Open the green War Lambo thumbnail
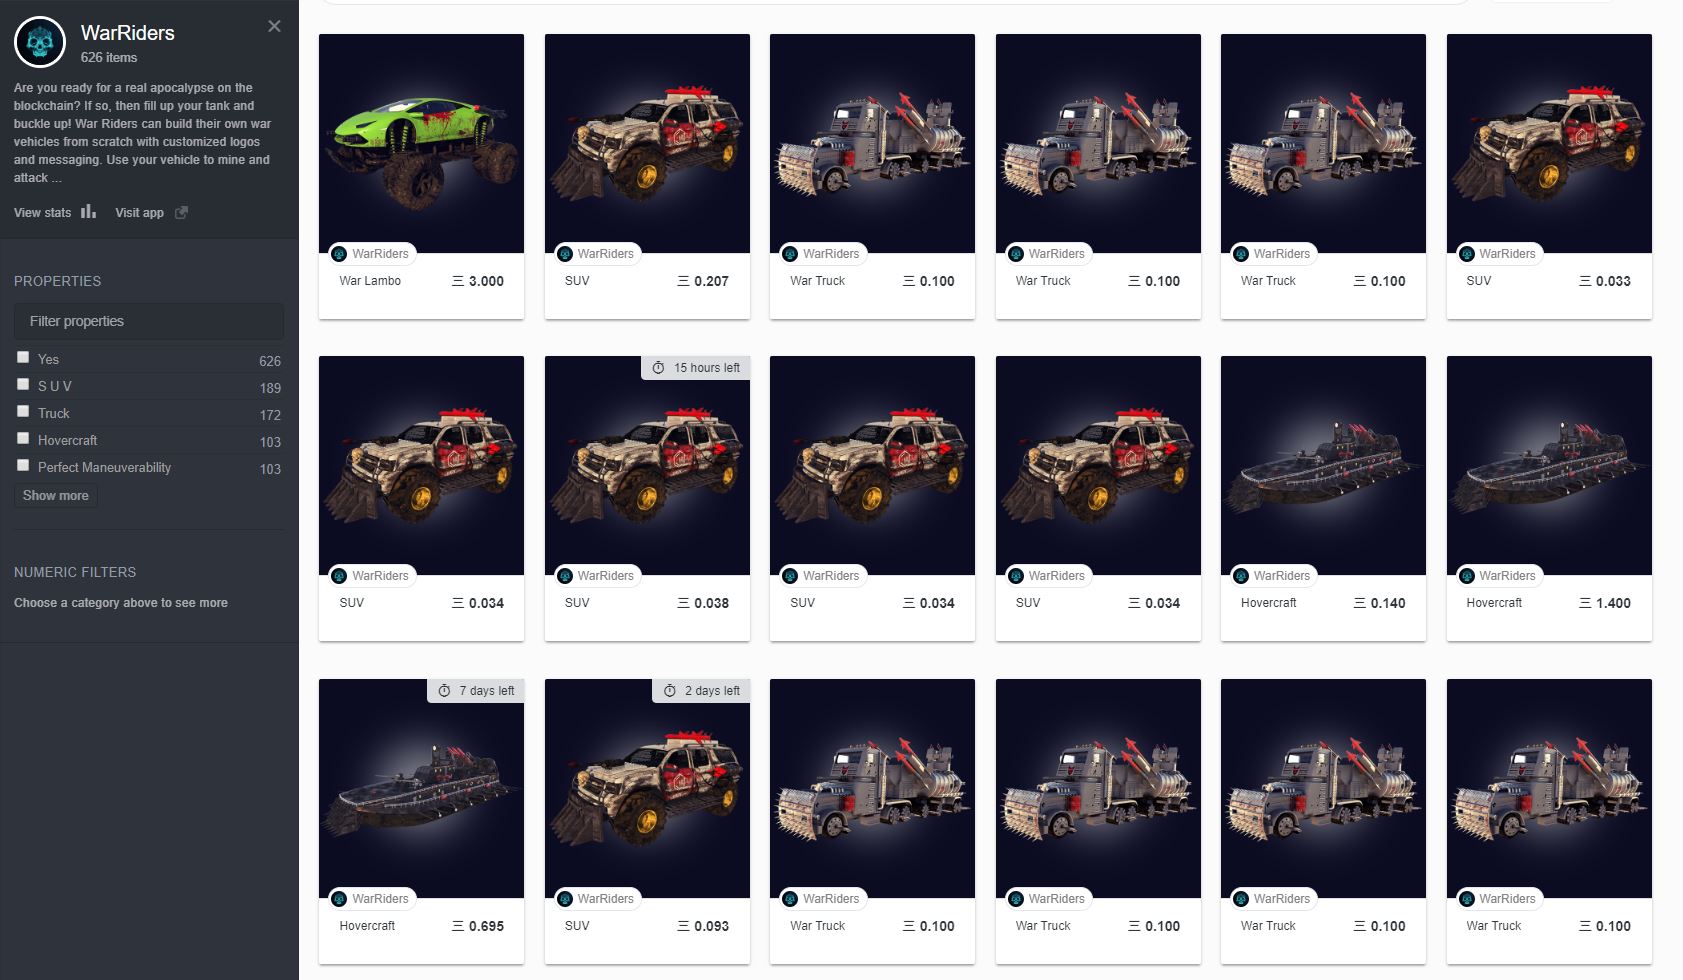The height and width of the screenshot is (980, 1683). coord(421,143)
